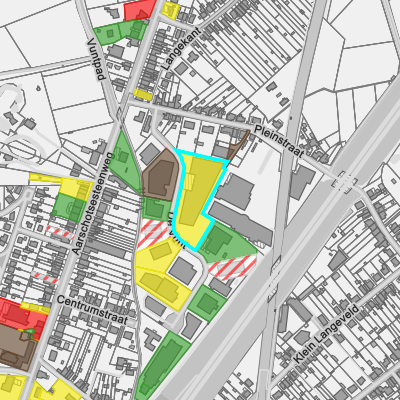Select the large brown parcel beside cyan outline
400x400 pixels.
point(161,175)
